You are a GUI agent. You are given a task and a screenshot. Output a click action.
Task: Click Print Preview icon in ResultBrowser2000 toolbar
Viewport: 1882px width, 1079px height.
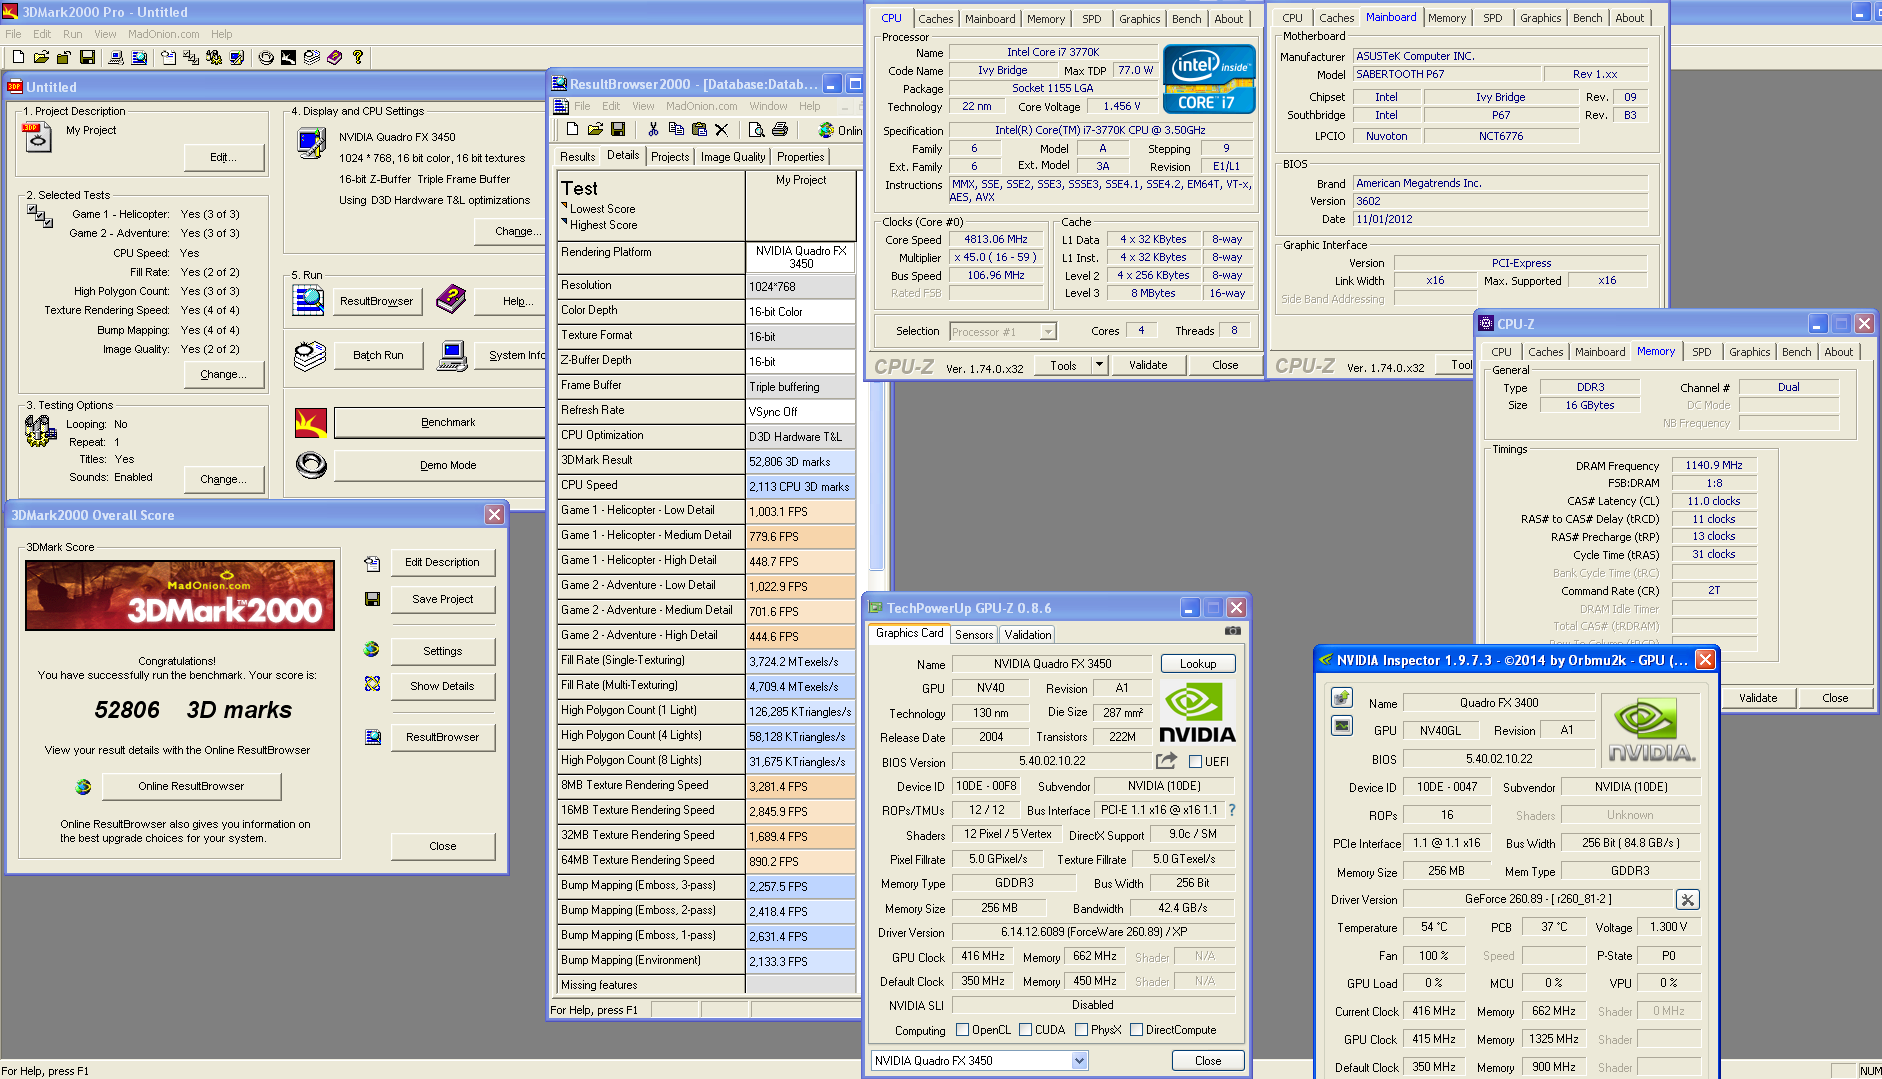(x=757, y=129)
